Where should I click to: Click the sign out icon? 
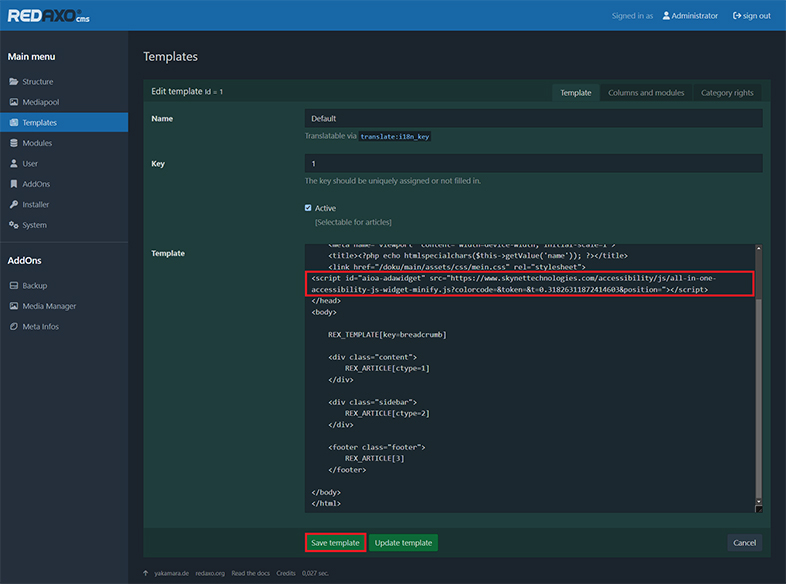(737, 16)
